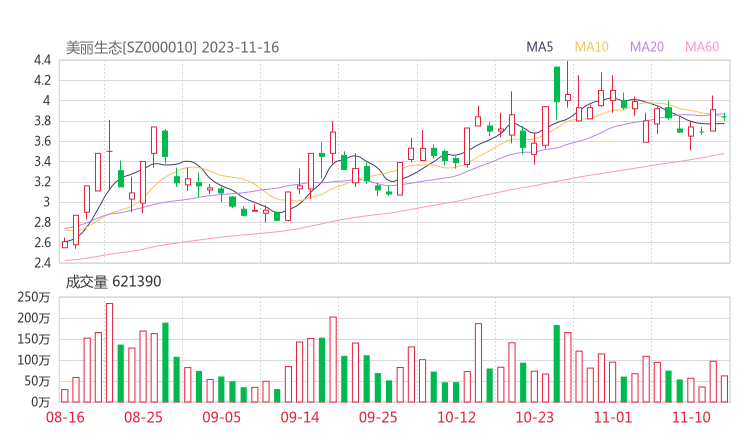740x440 pixels.
Task: Click the 08-25 date axis label
Action: [143, 417]
